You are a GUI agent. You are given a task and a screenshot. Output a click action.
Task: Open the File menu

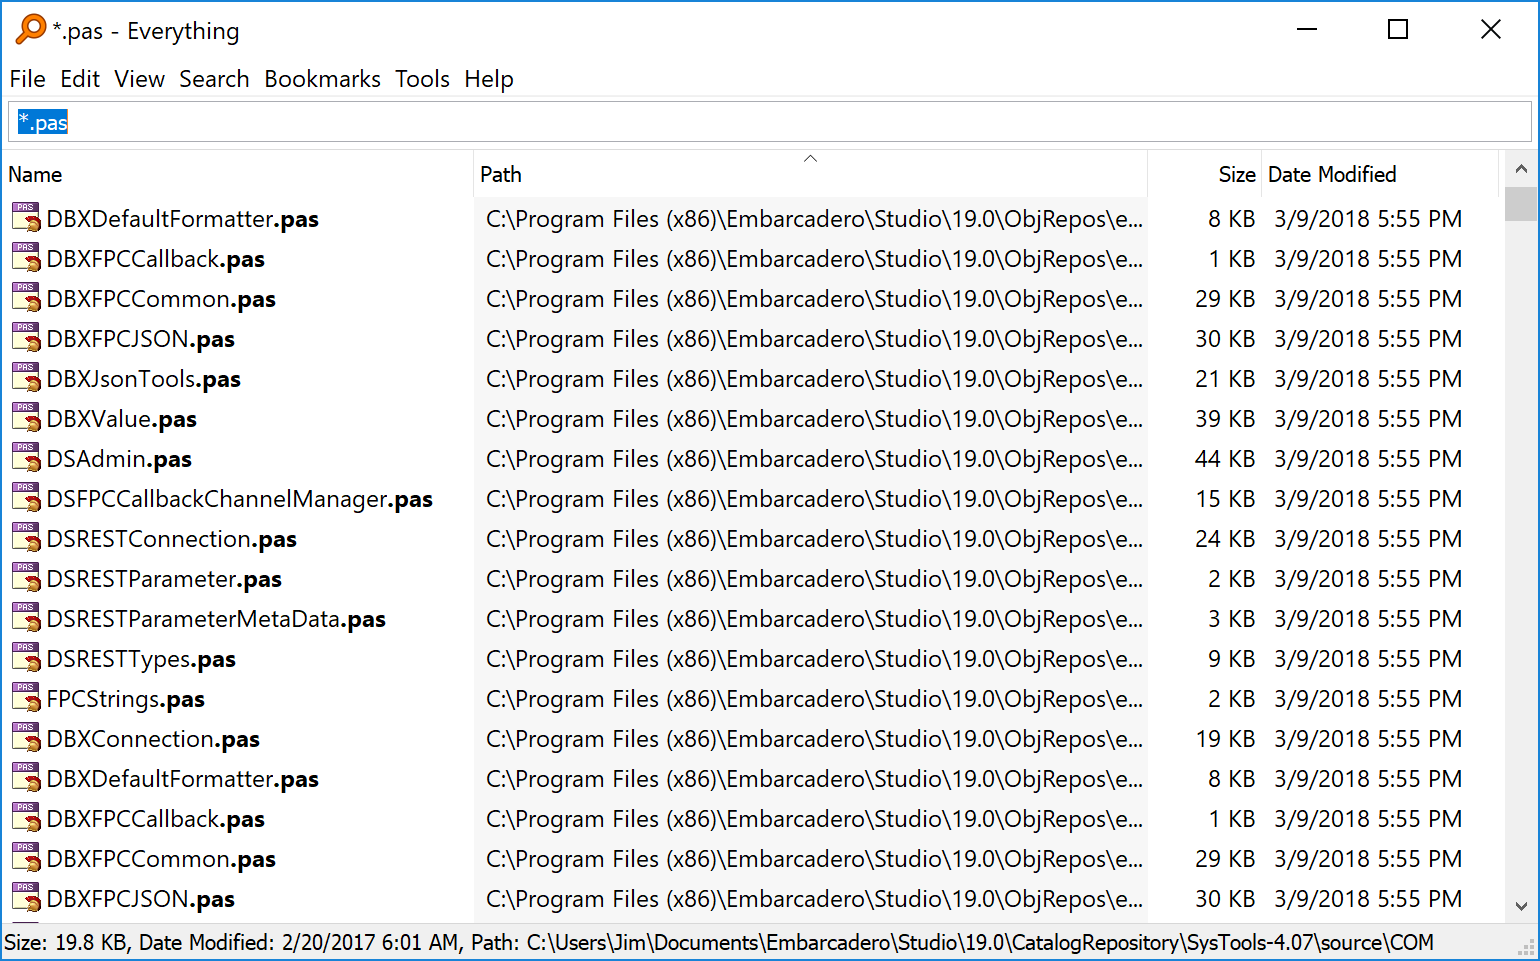pyautogui.click(x=27, y=79)
